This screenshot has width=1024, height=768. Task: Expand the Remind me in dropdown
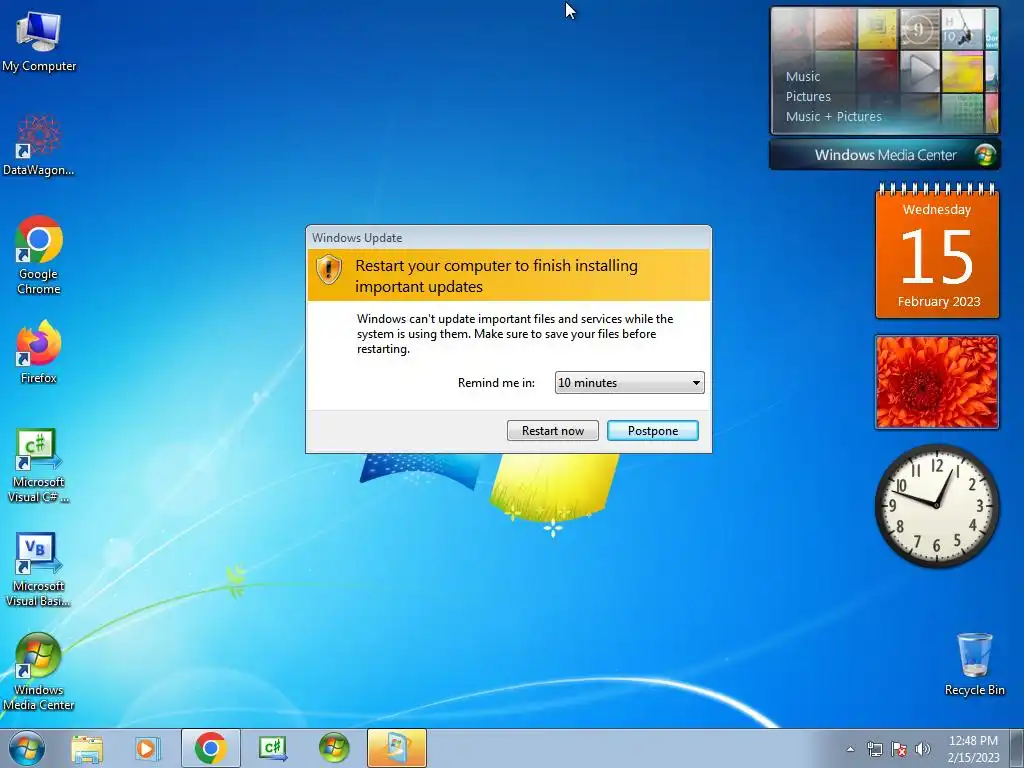click(x=630, y=383)
